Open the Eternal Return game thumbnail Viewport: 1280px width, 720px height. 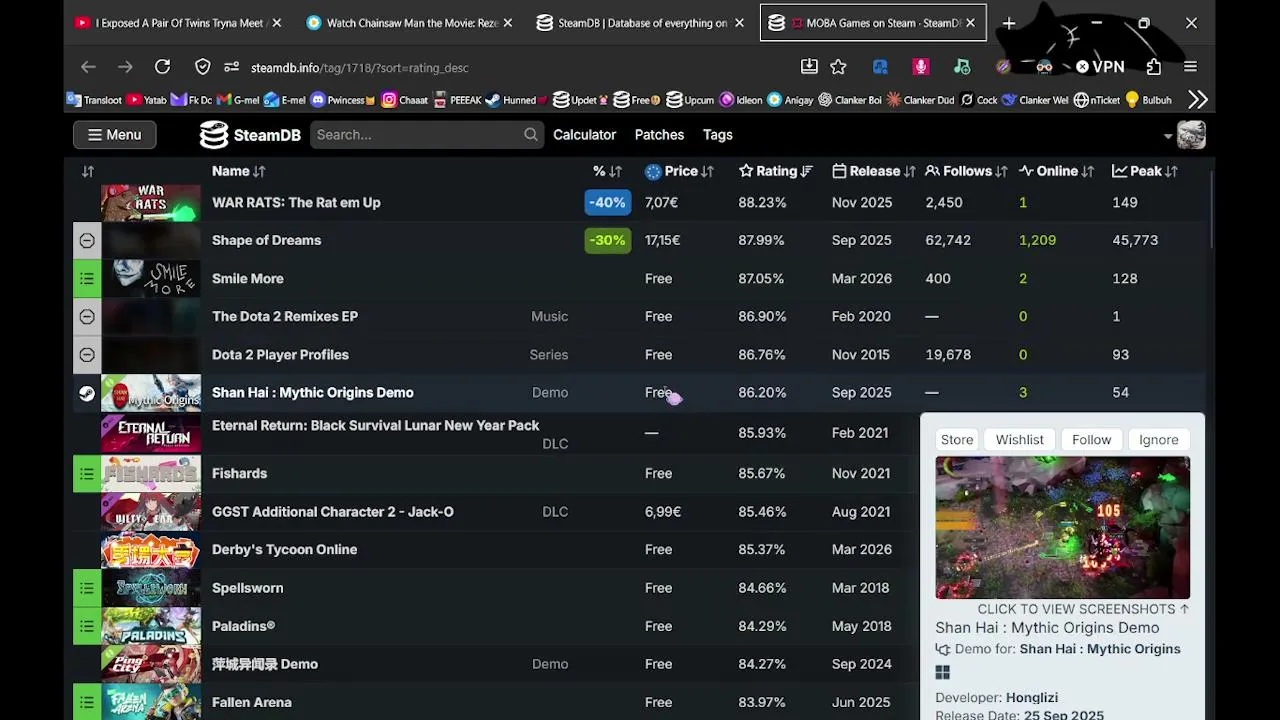tap(151, 434)
